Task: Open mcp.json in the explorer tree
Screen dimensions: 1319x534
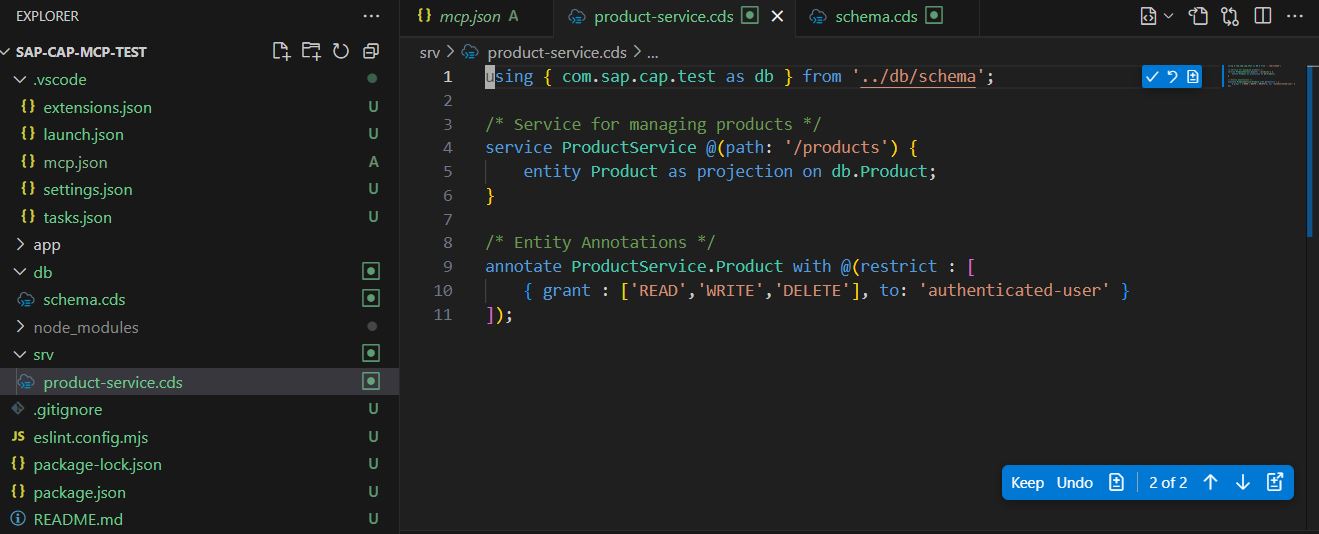Action: click(75, 162)
